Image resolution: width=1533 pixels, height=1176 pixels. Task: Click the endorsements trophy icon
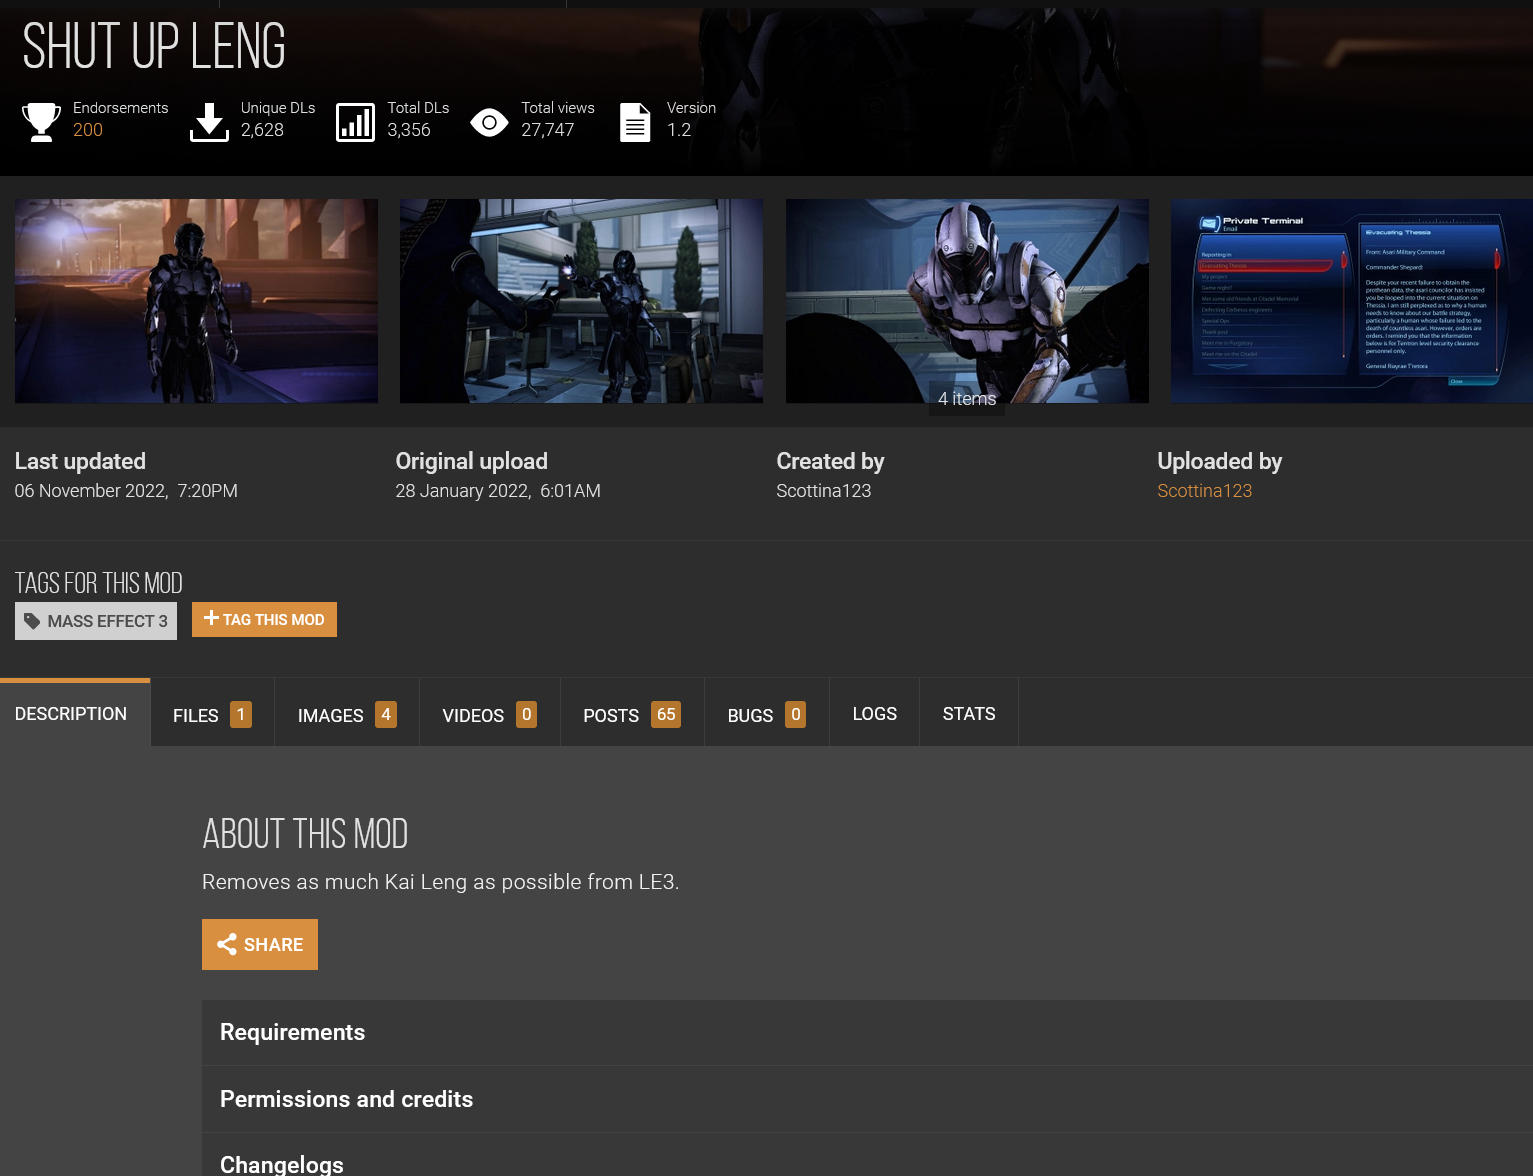[41, 122]
